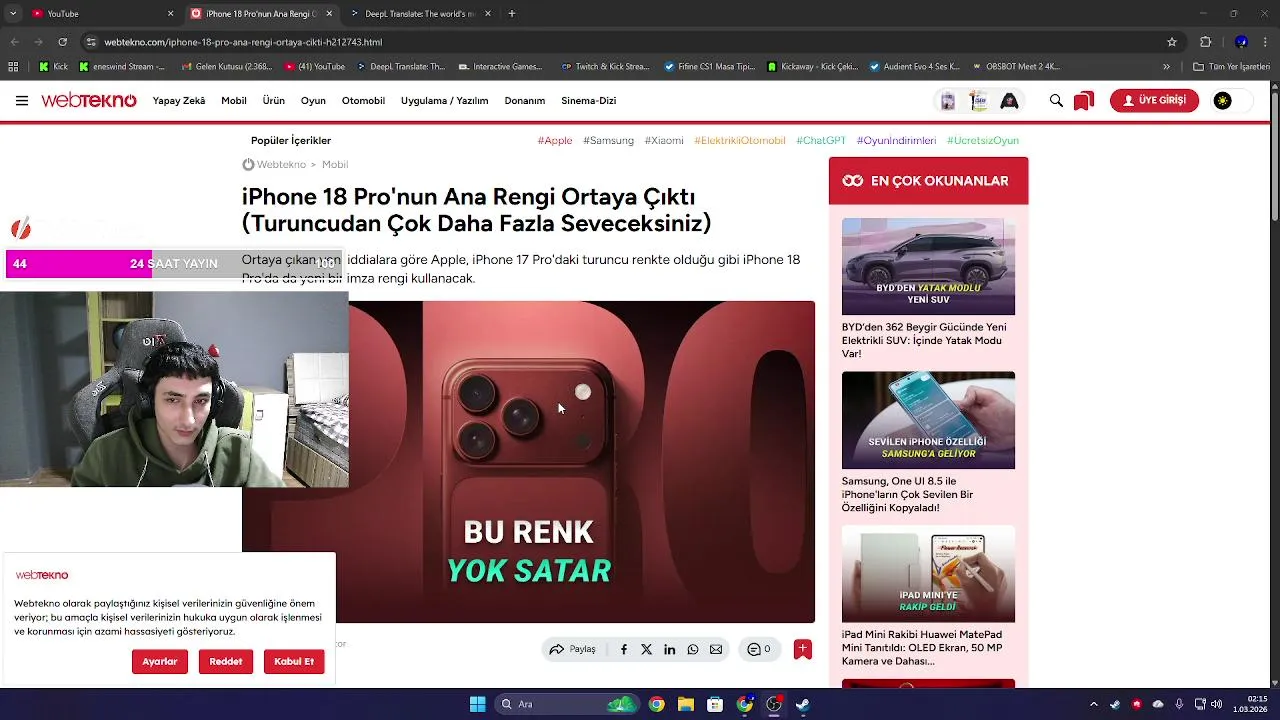The height and width of the screenshot is (720, 1280).
Task: Bookmark the article with the red save icon
Action: [802, 649]
